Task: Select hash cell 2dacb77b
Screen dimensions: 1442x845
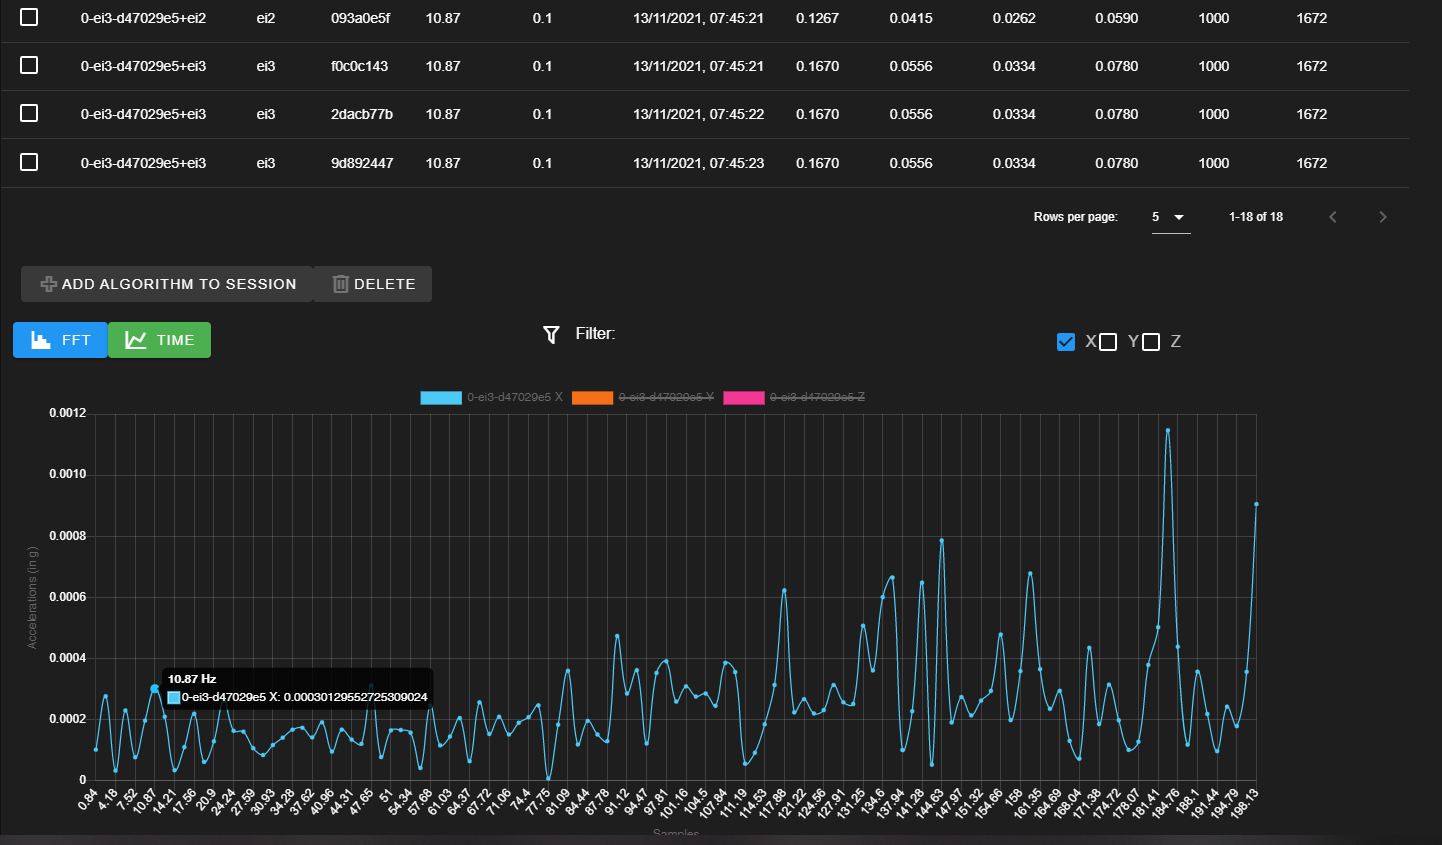Action: point(362,114)
